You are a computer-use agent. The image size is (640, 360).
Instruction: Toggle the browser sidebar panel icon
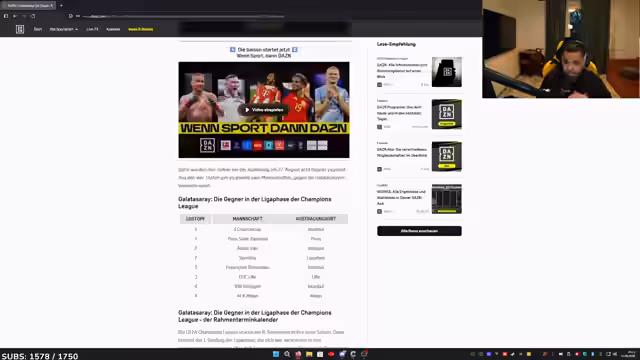6,16
